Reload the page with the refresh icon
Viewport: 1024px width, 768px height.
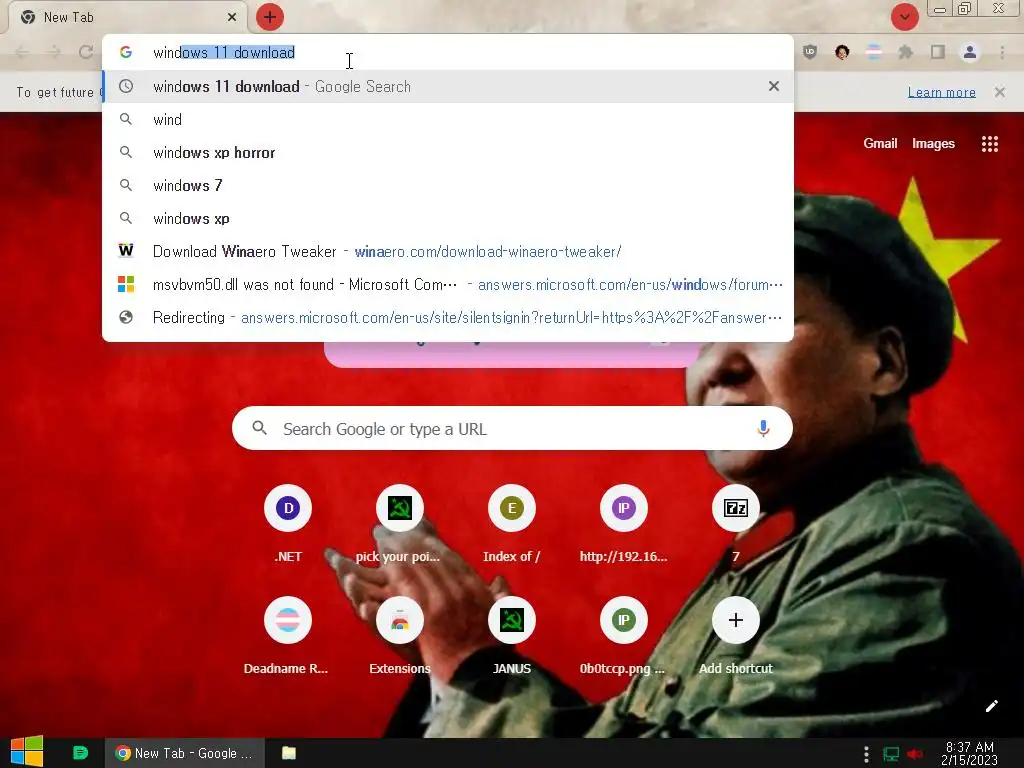[86, 52]
